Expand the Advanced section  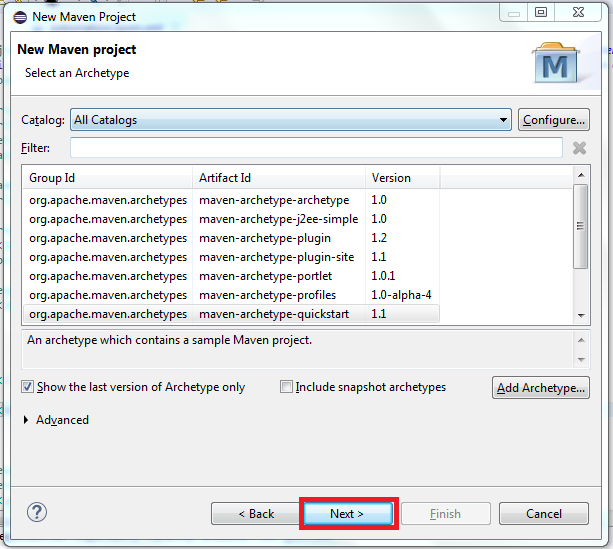coord(27,420)
